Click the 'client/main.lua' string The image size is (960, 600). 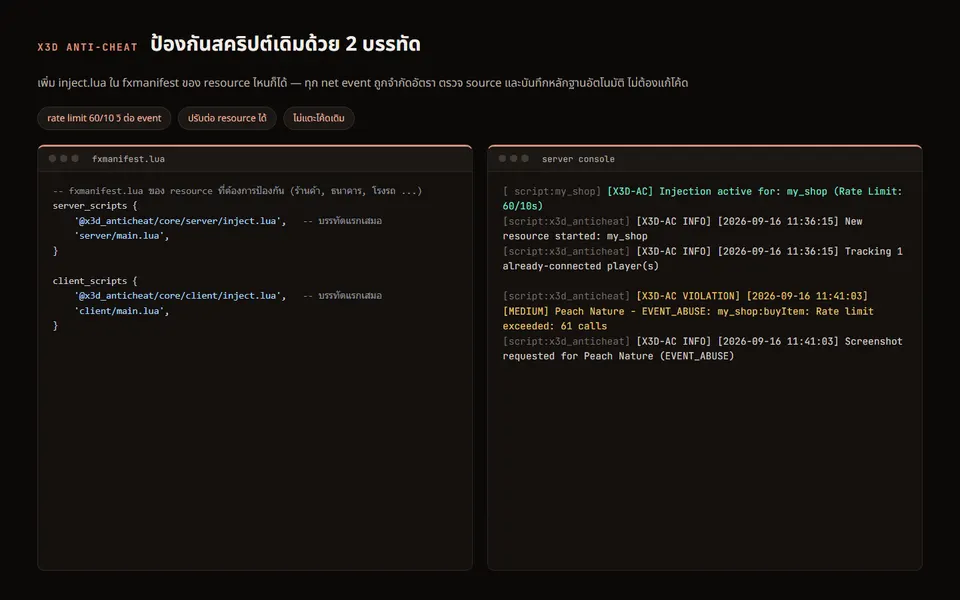(x=119, y=311)
